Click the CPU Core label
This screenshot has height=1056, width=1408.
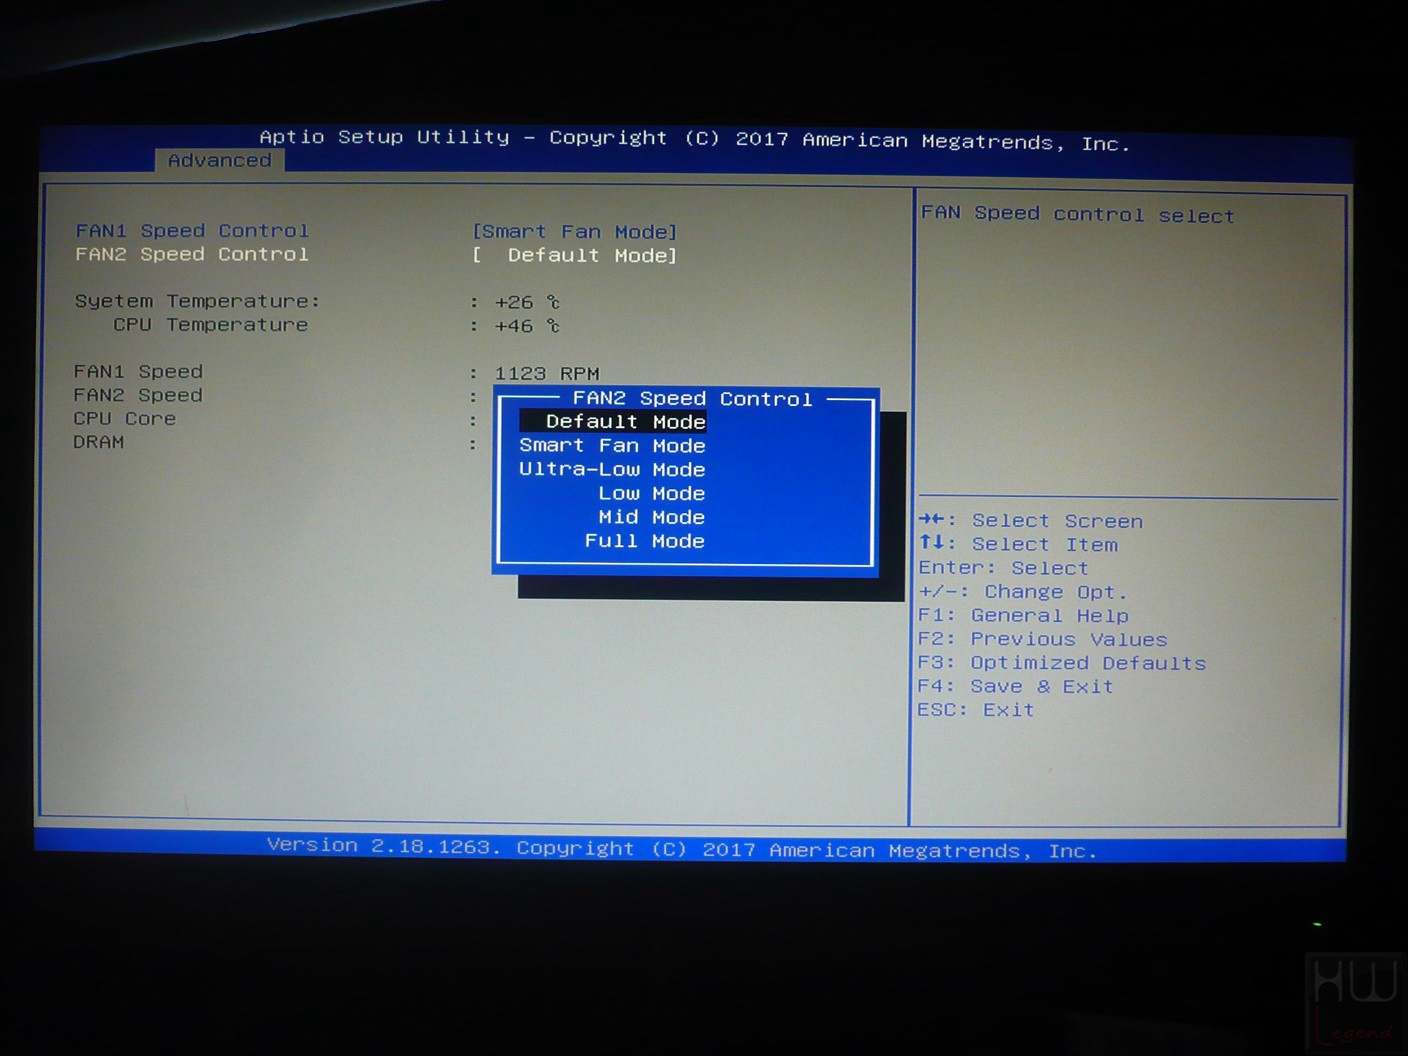[x=125, y=419]
